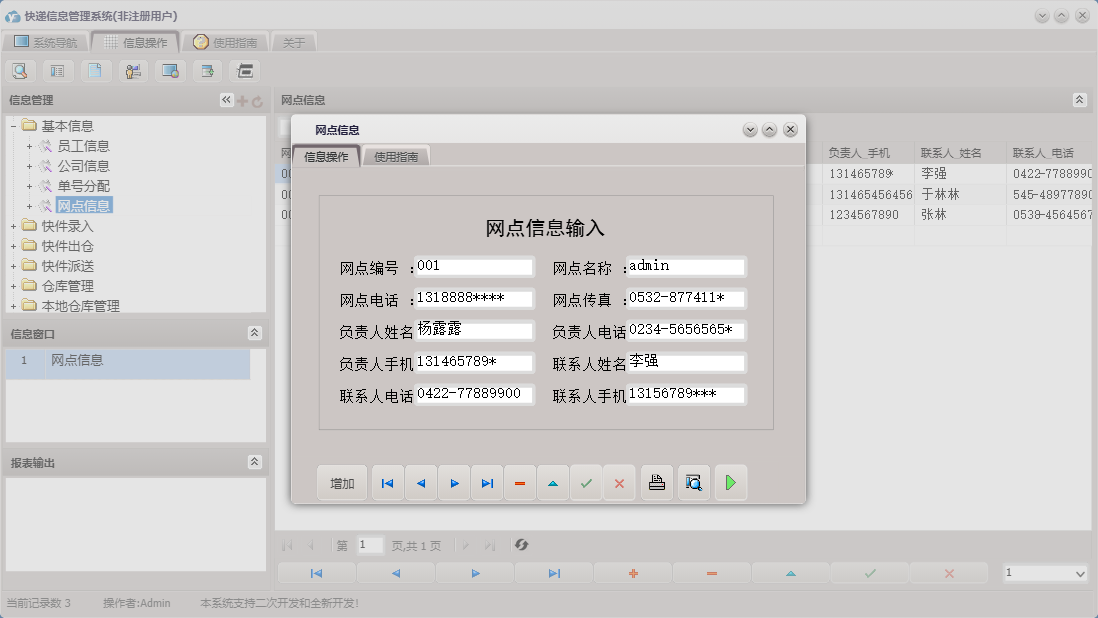Cancel edits using red X button

[x=619, y=482]
